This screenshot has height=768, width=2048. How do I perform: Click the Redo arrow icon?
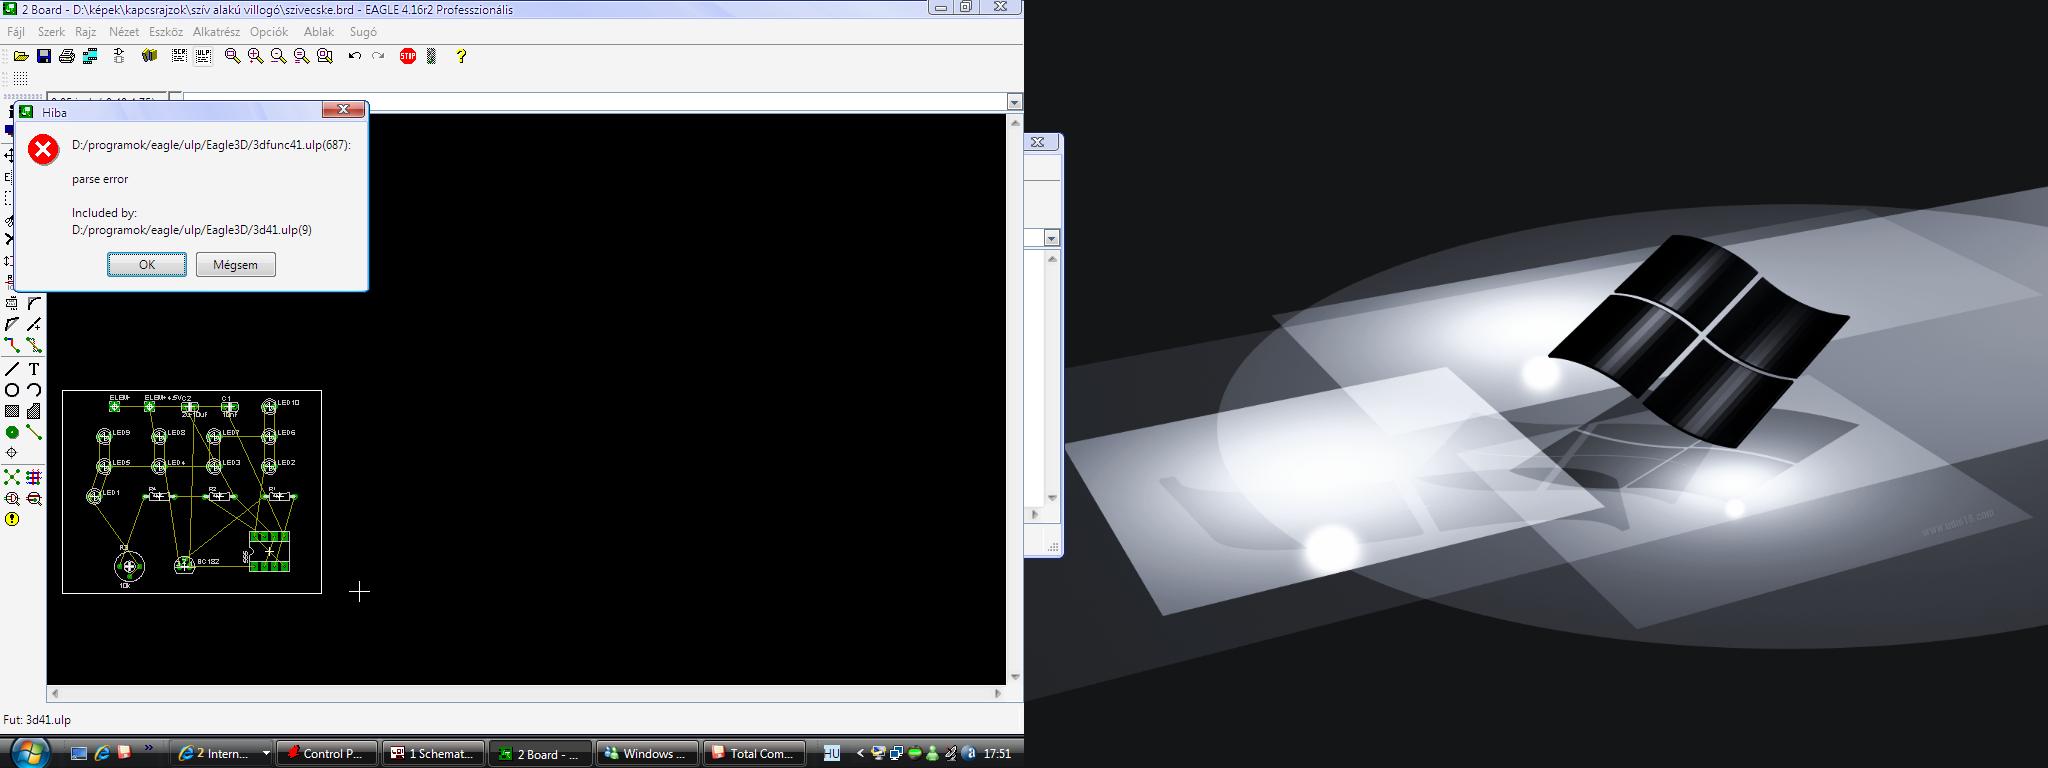pyautogui.click(x=378, y=56)
